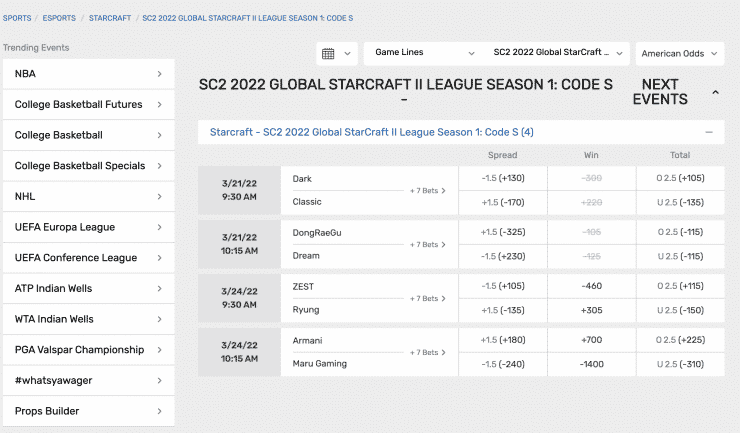740x433 pixels.
Task: Click the arrow beside NBA
Action: 159,73
